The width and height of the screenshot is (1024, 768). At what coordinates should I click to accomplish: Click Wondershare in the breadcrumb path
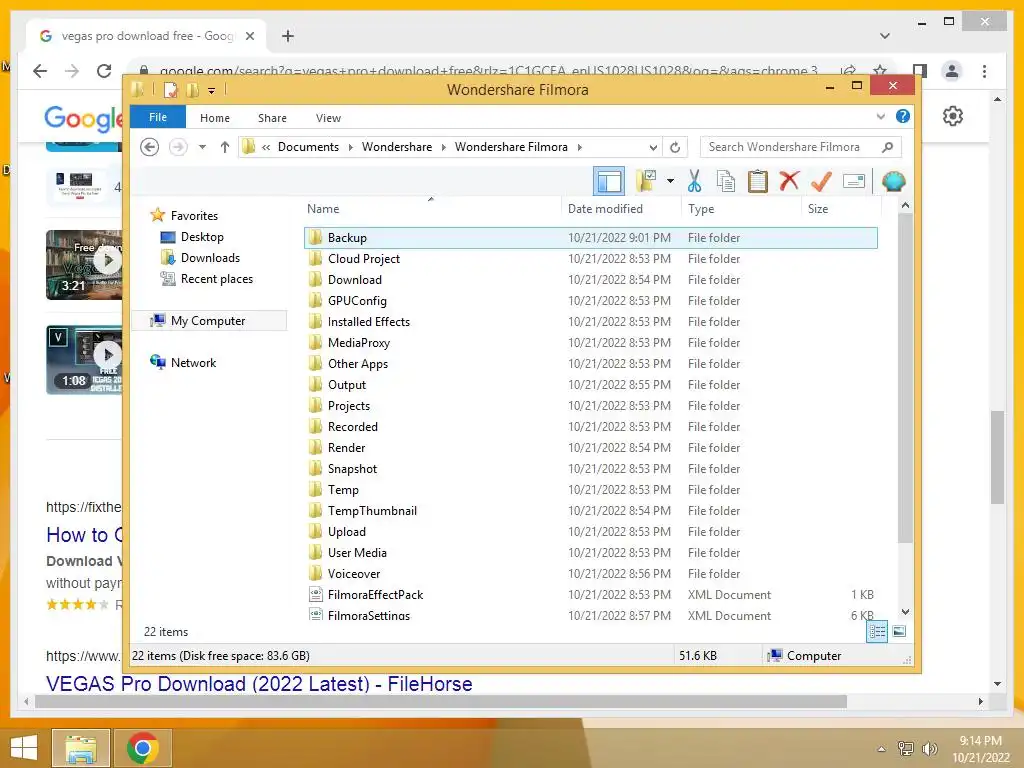396,147
